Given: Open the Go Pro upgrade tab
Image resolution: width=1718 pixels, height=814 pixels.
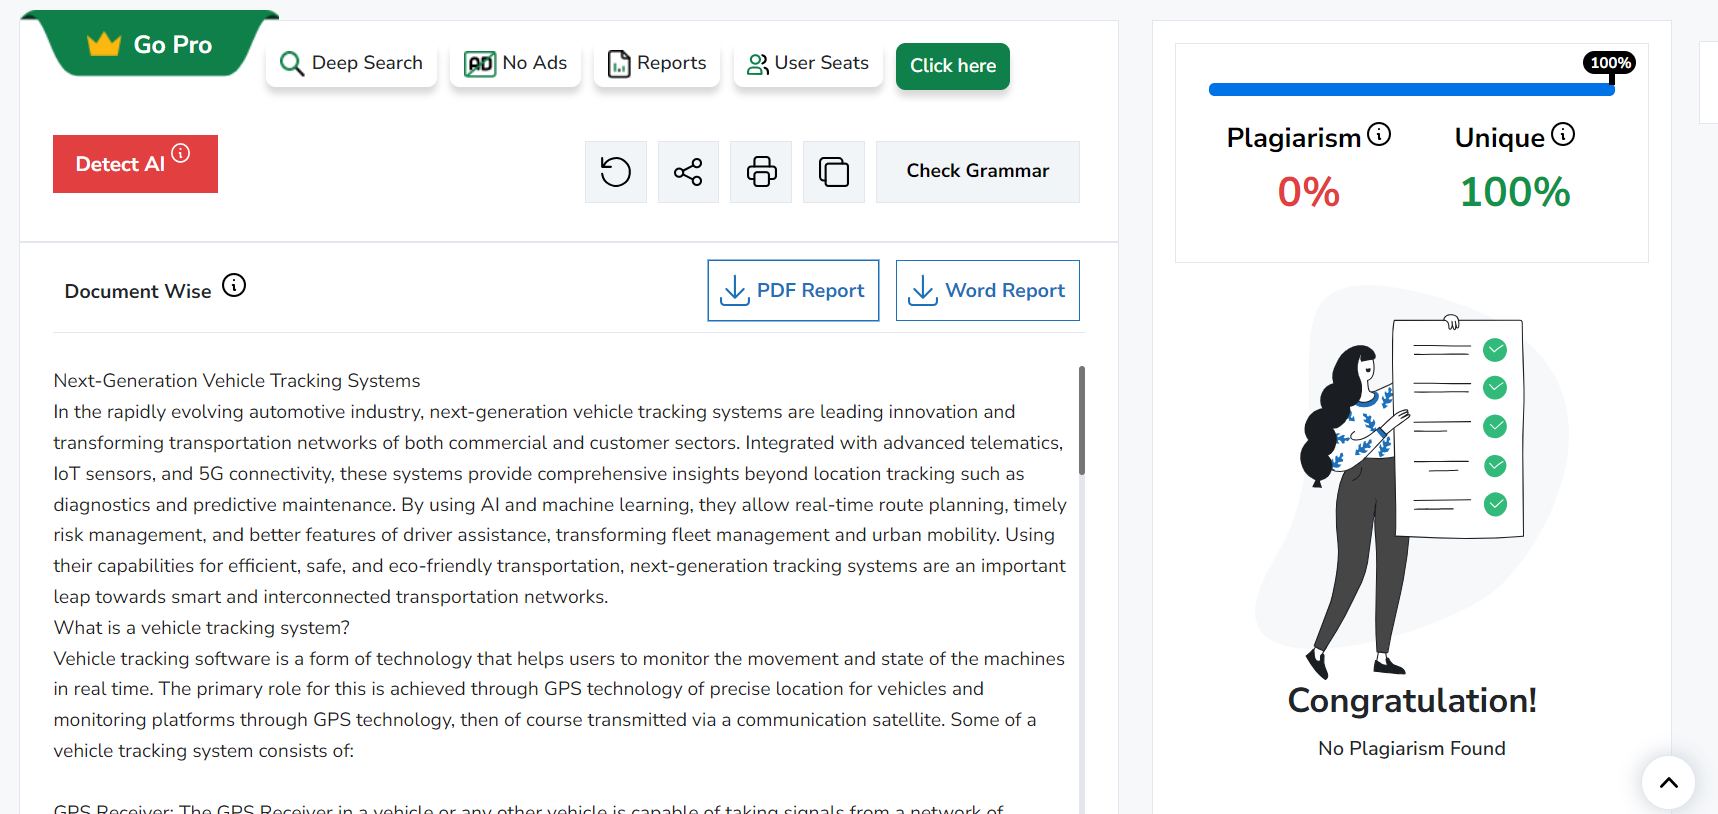Looking at the screenshot, I should pos(151,45).
